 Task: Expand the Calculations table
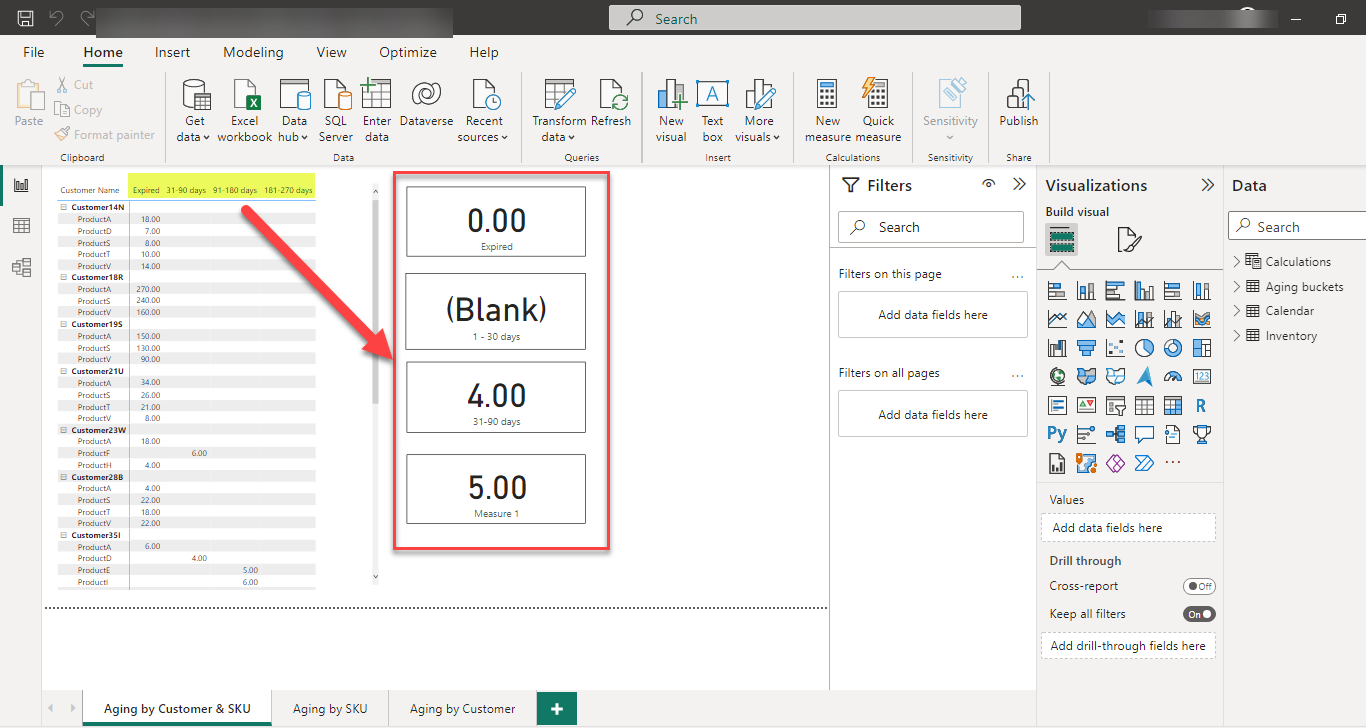1237,261
